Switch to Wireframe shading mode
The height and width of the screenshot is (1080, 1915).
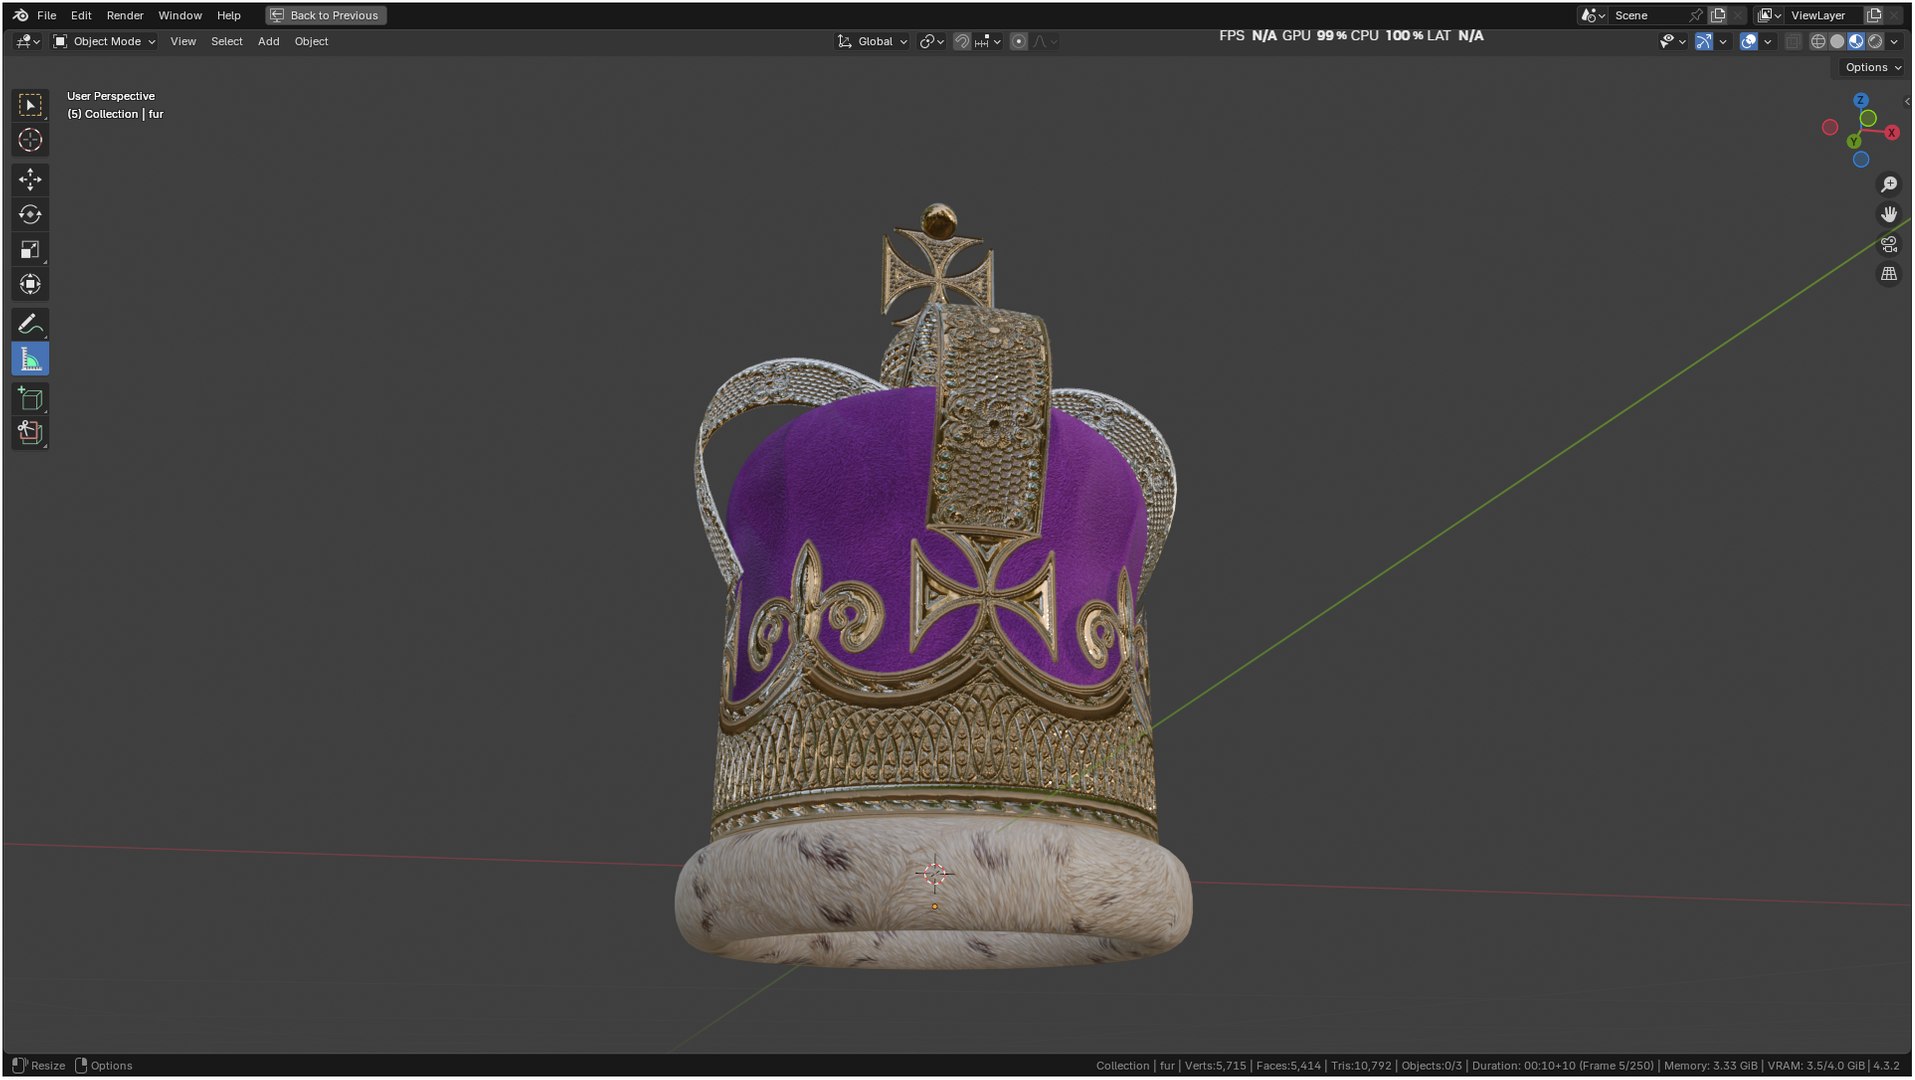[x=1818, y=41]
